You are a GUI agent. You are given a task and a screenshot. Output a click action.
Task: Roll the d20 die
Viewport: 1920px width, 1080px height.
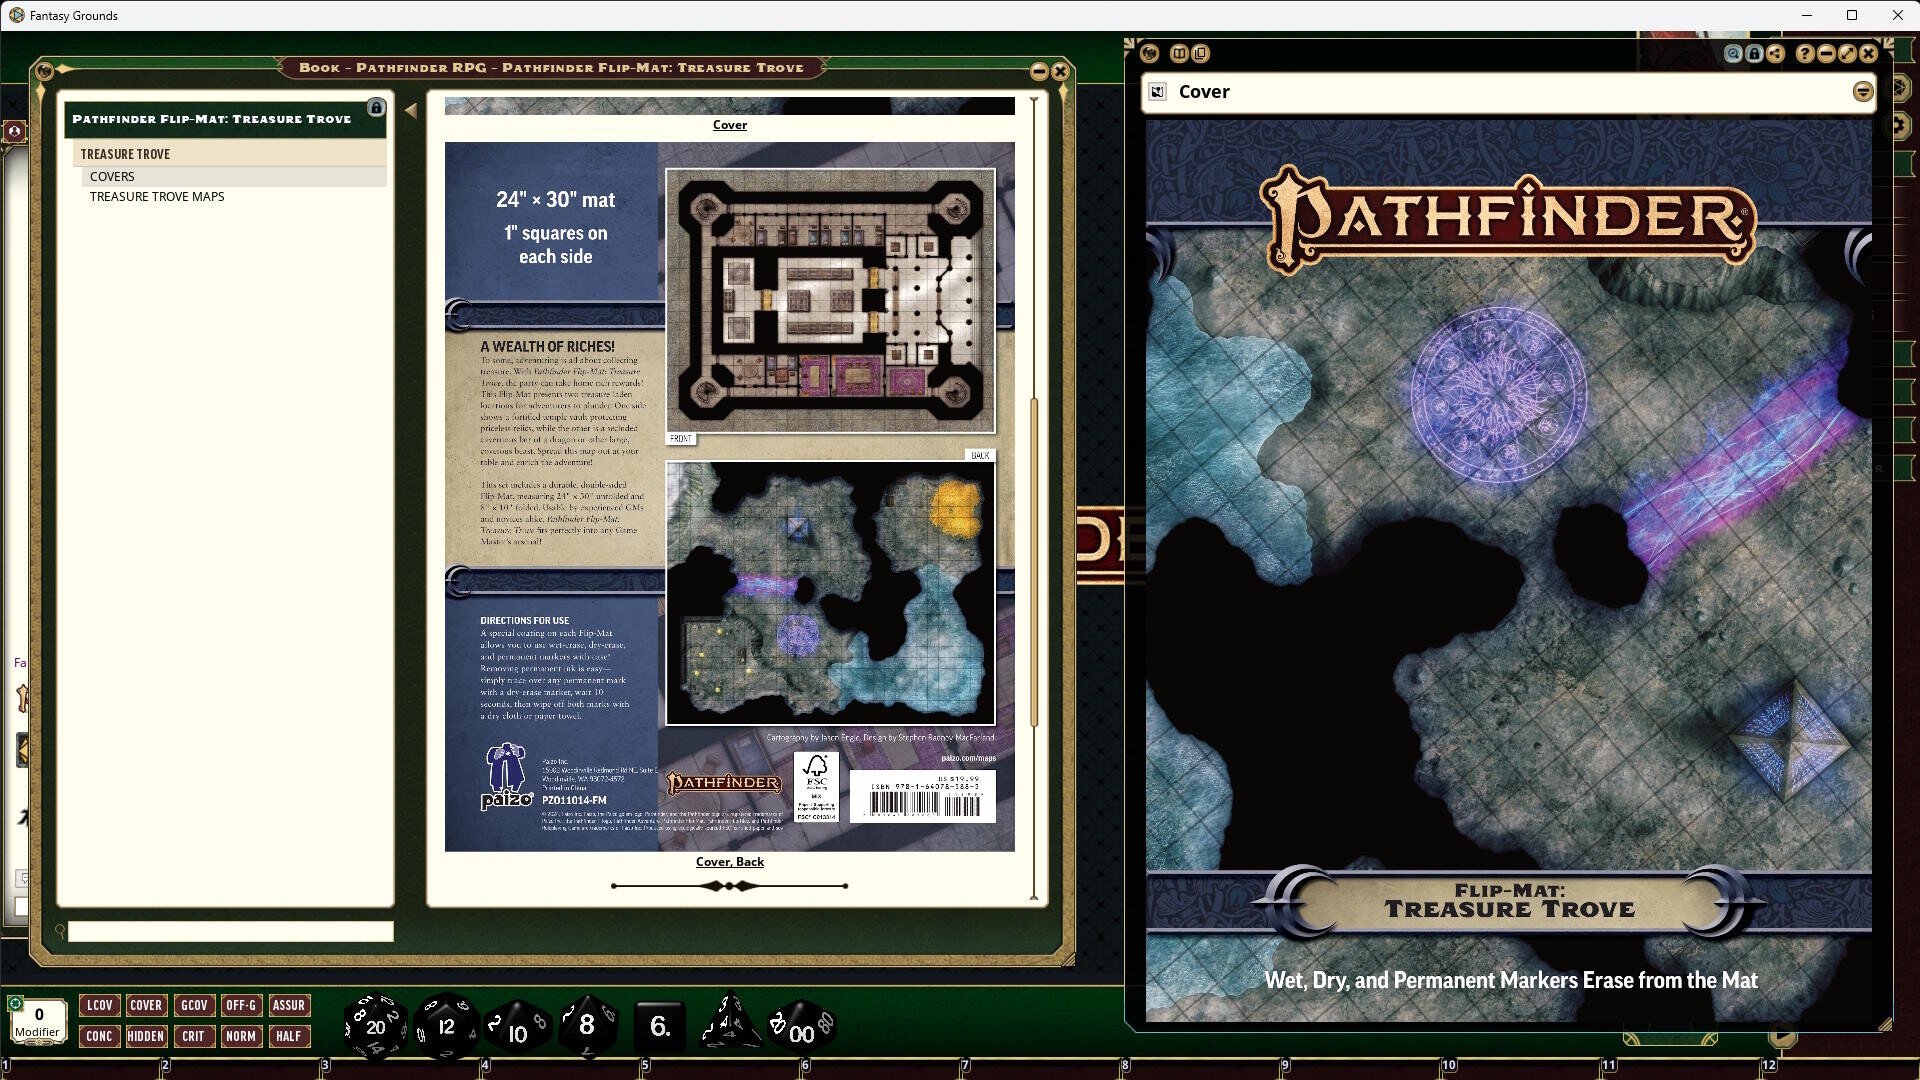(375, 1025)
